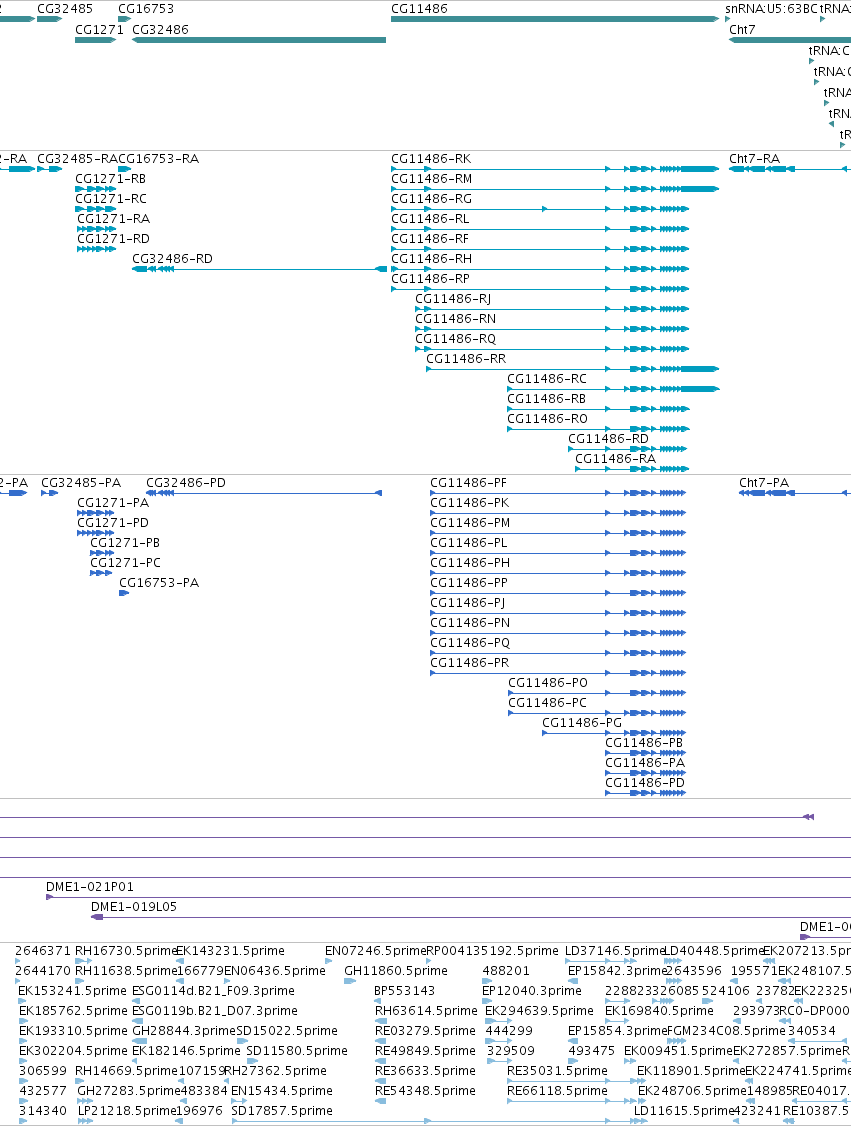Open EST RH16730.5prime
The height and width of the screenshot is (1126, 851).
click(x=125, y=951)
